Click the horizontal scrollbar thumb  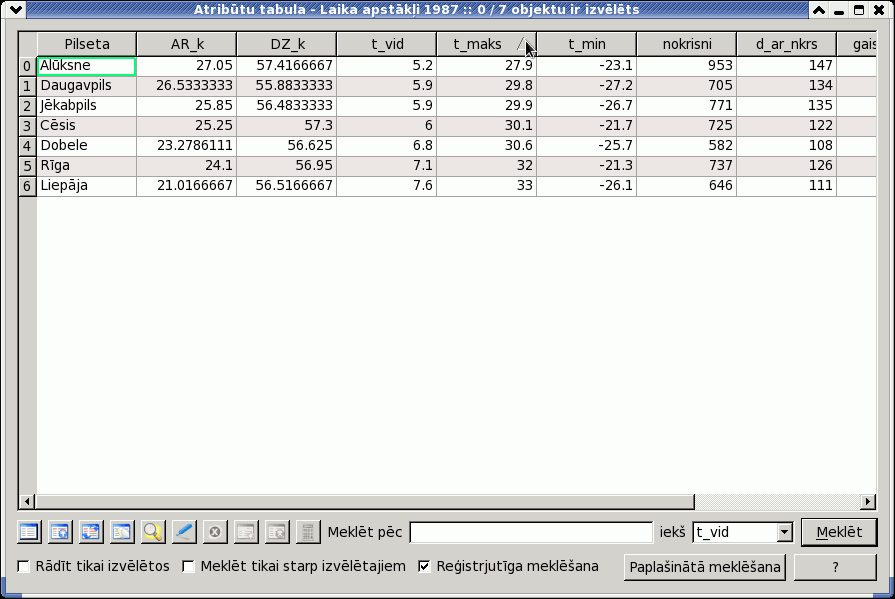(364, 501)
